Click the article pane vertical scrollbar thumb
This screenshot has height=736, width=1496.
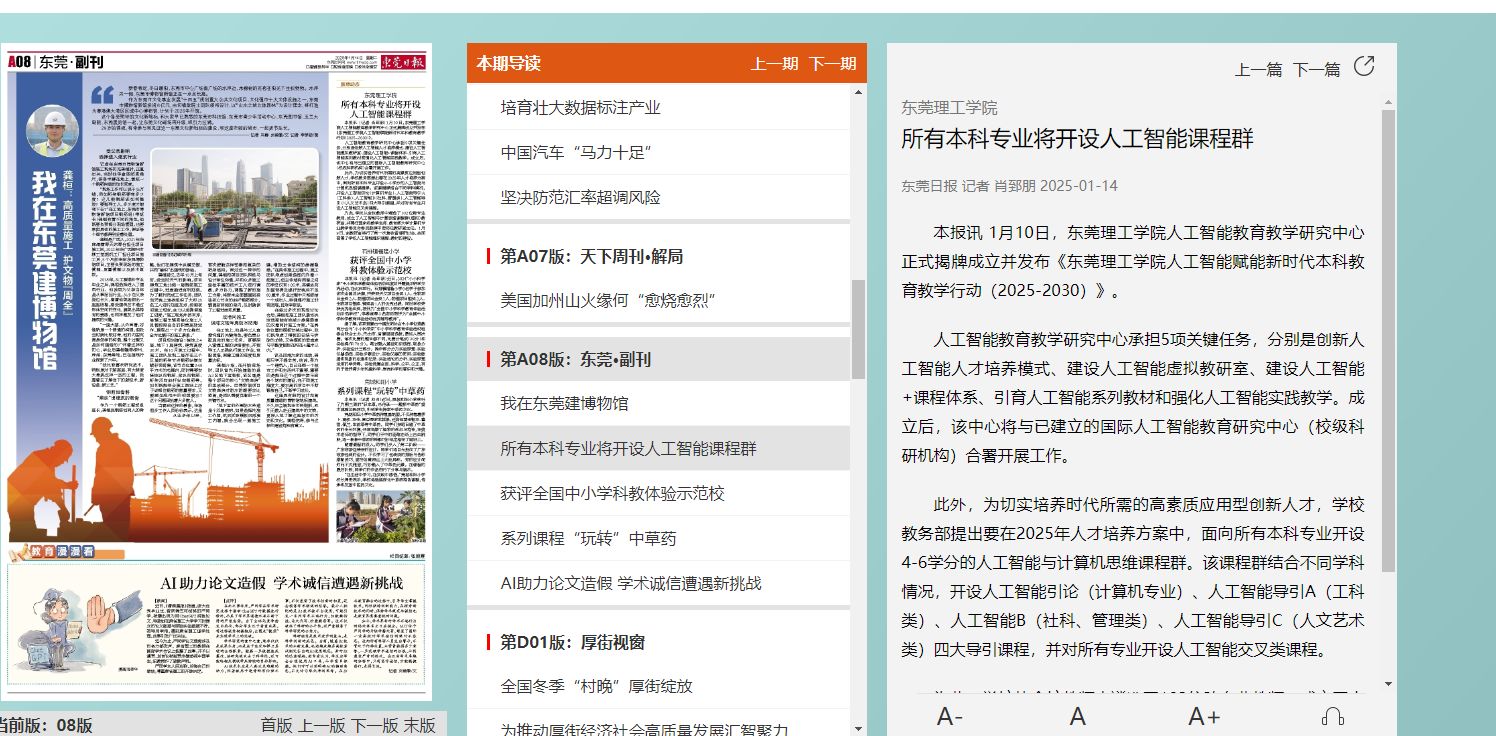point(1388,340)
